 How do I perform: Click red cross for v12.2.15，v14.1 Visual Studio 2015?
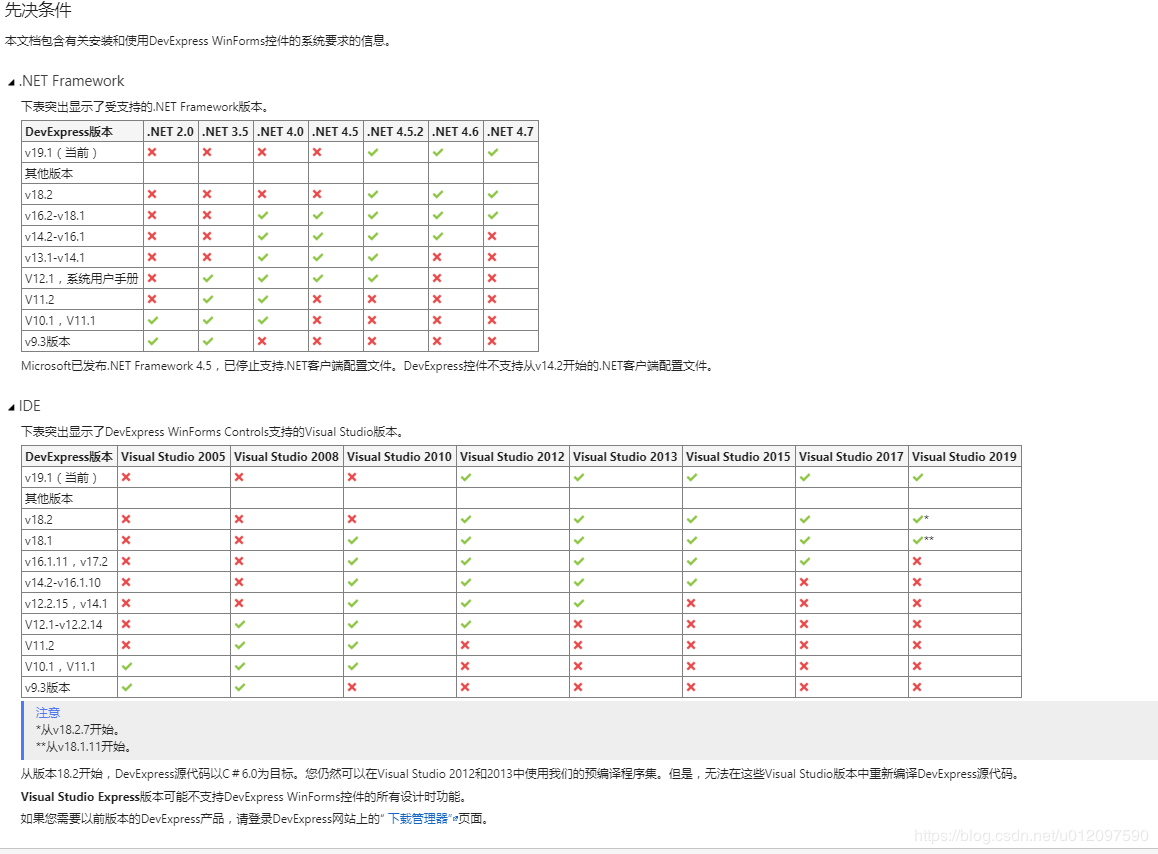(691, 604)
